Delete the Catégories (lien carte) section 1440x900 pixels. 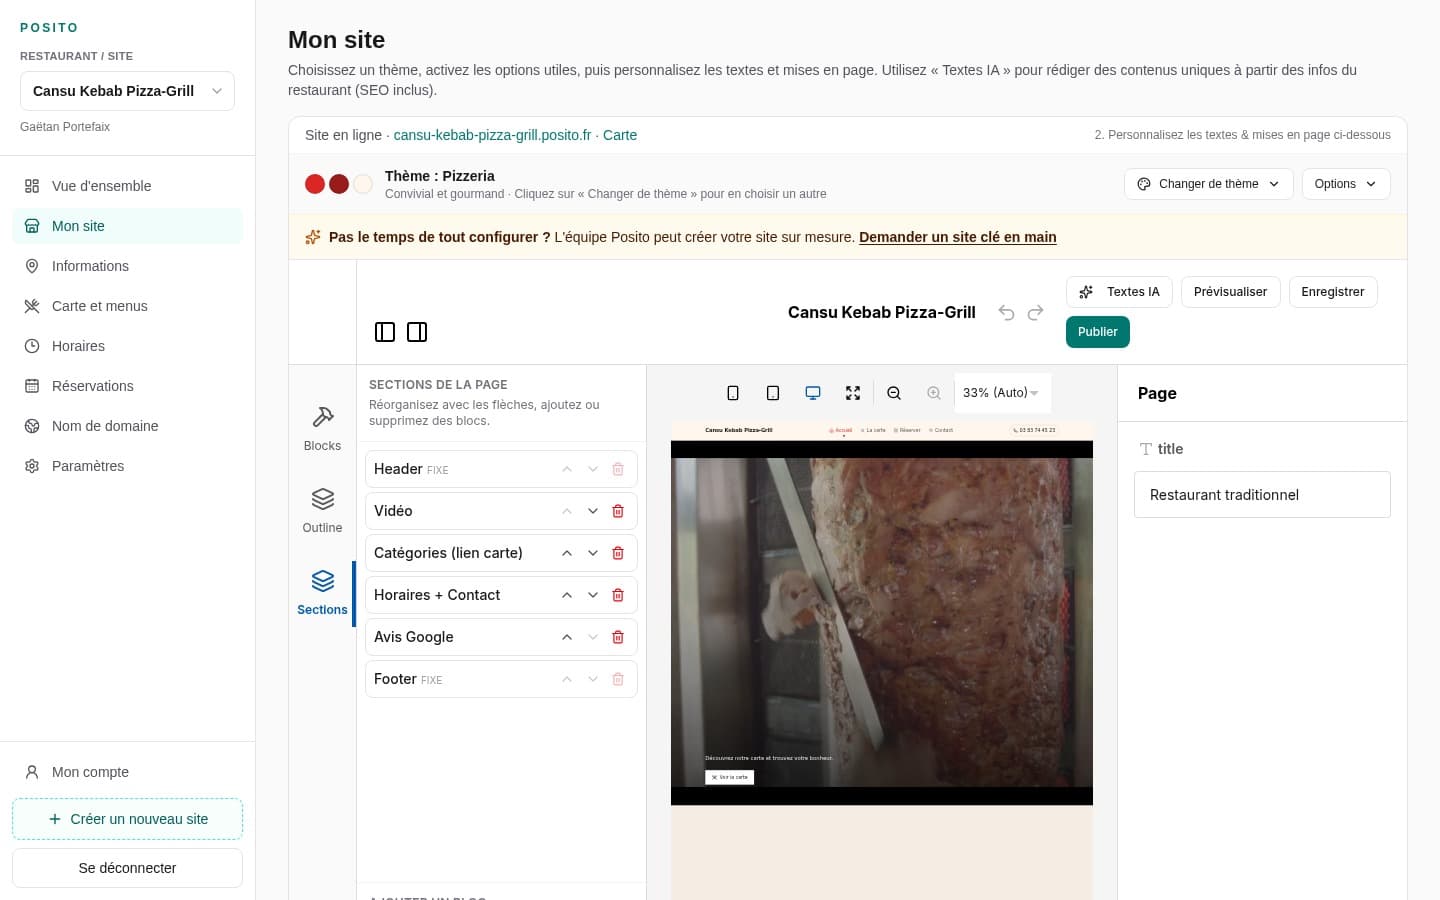click(x=618, y=553)
